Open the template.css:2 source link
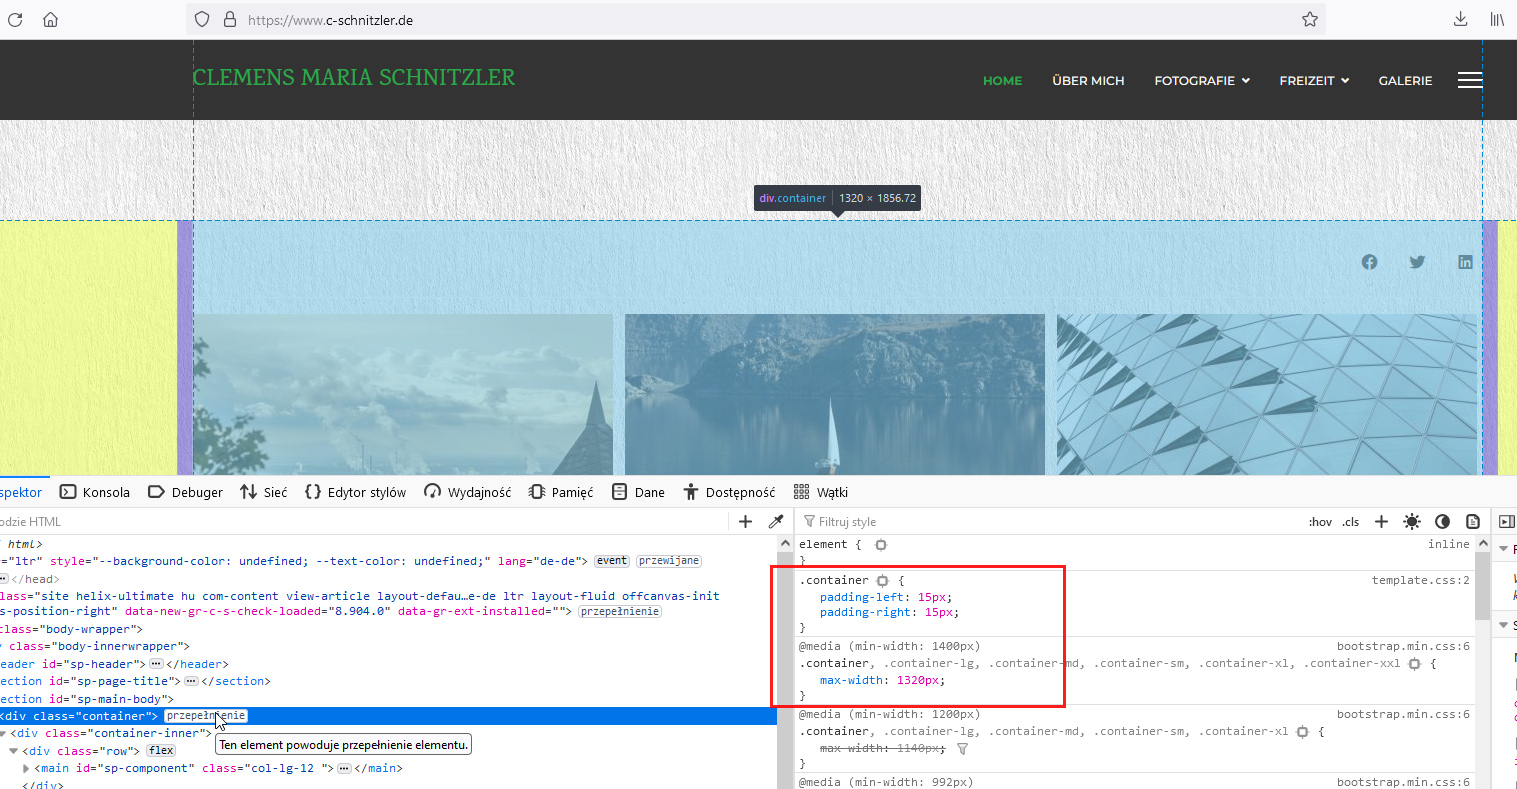Viewport: 1517px width, 789px height. coord(1420,580)
